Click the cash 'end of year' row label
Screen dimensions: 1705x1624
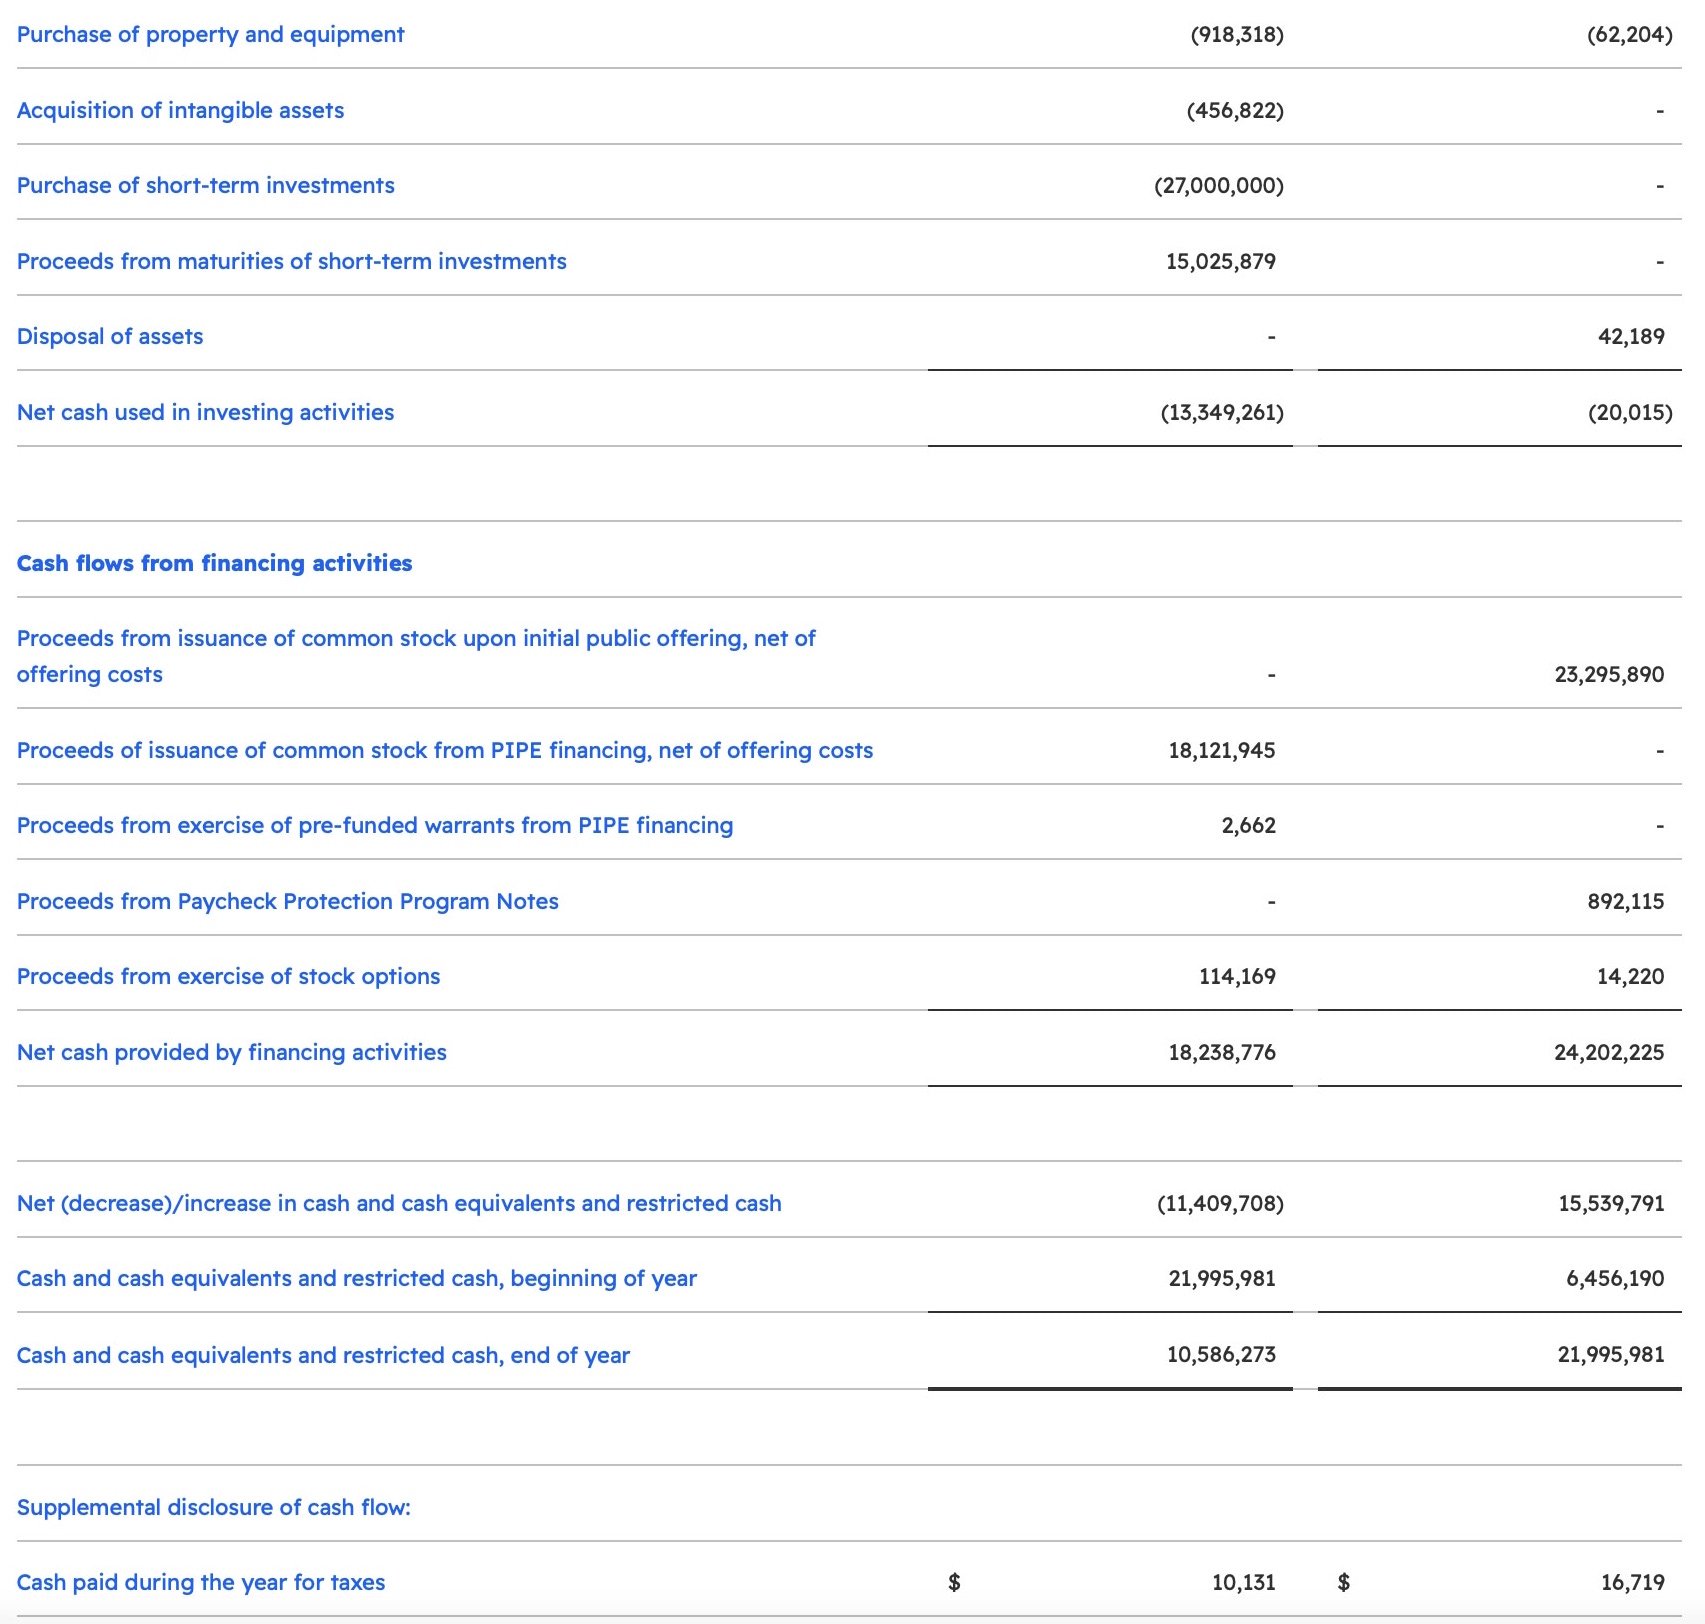pos(323,1356)
